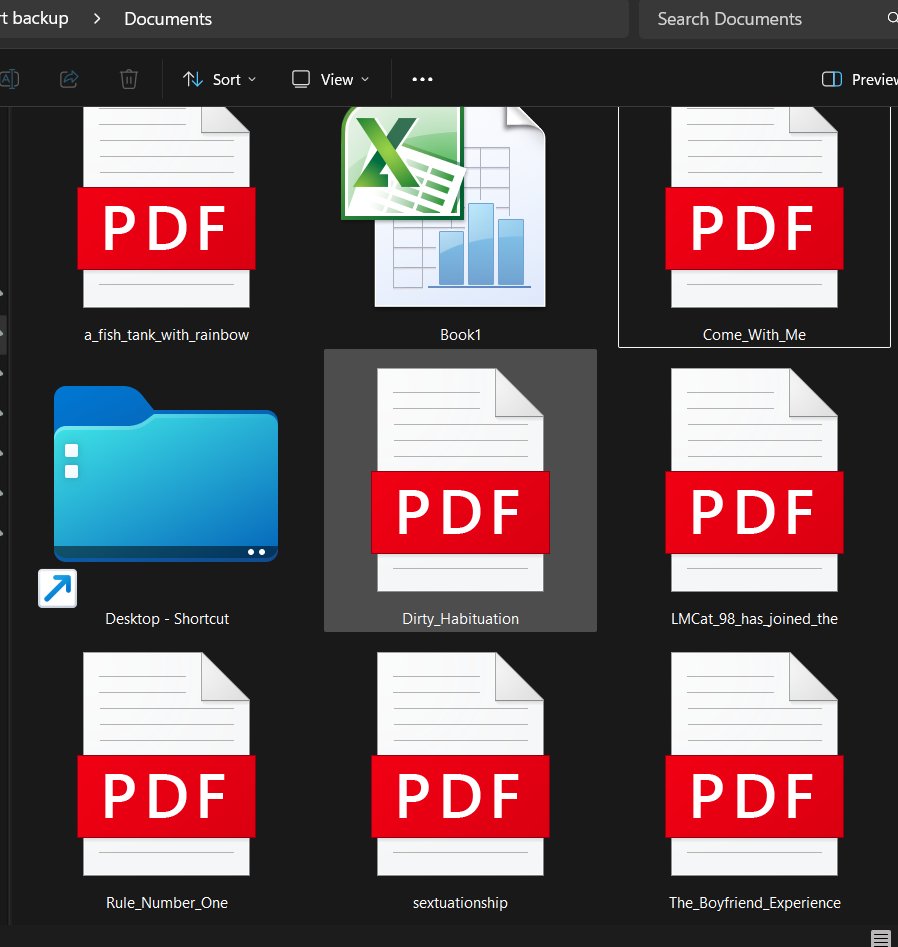Select the Book1 Excel file icon
Viewport: 898px width, 947px height.
tap(444, 207)
